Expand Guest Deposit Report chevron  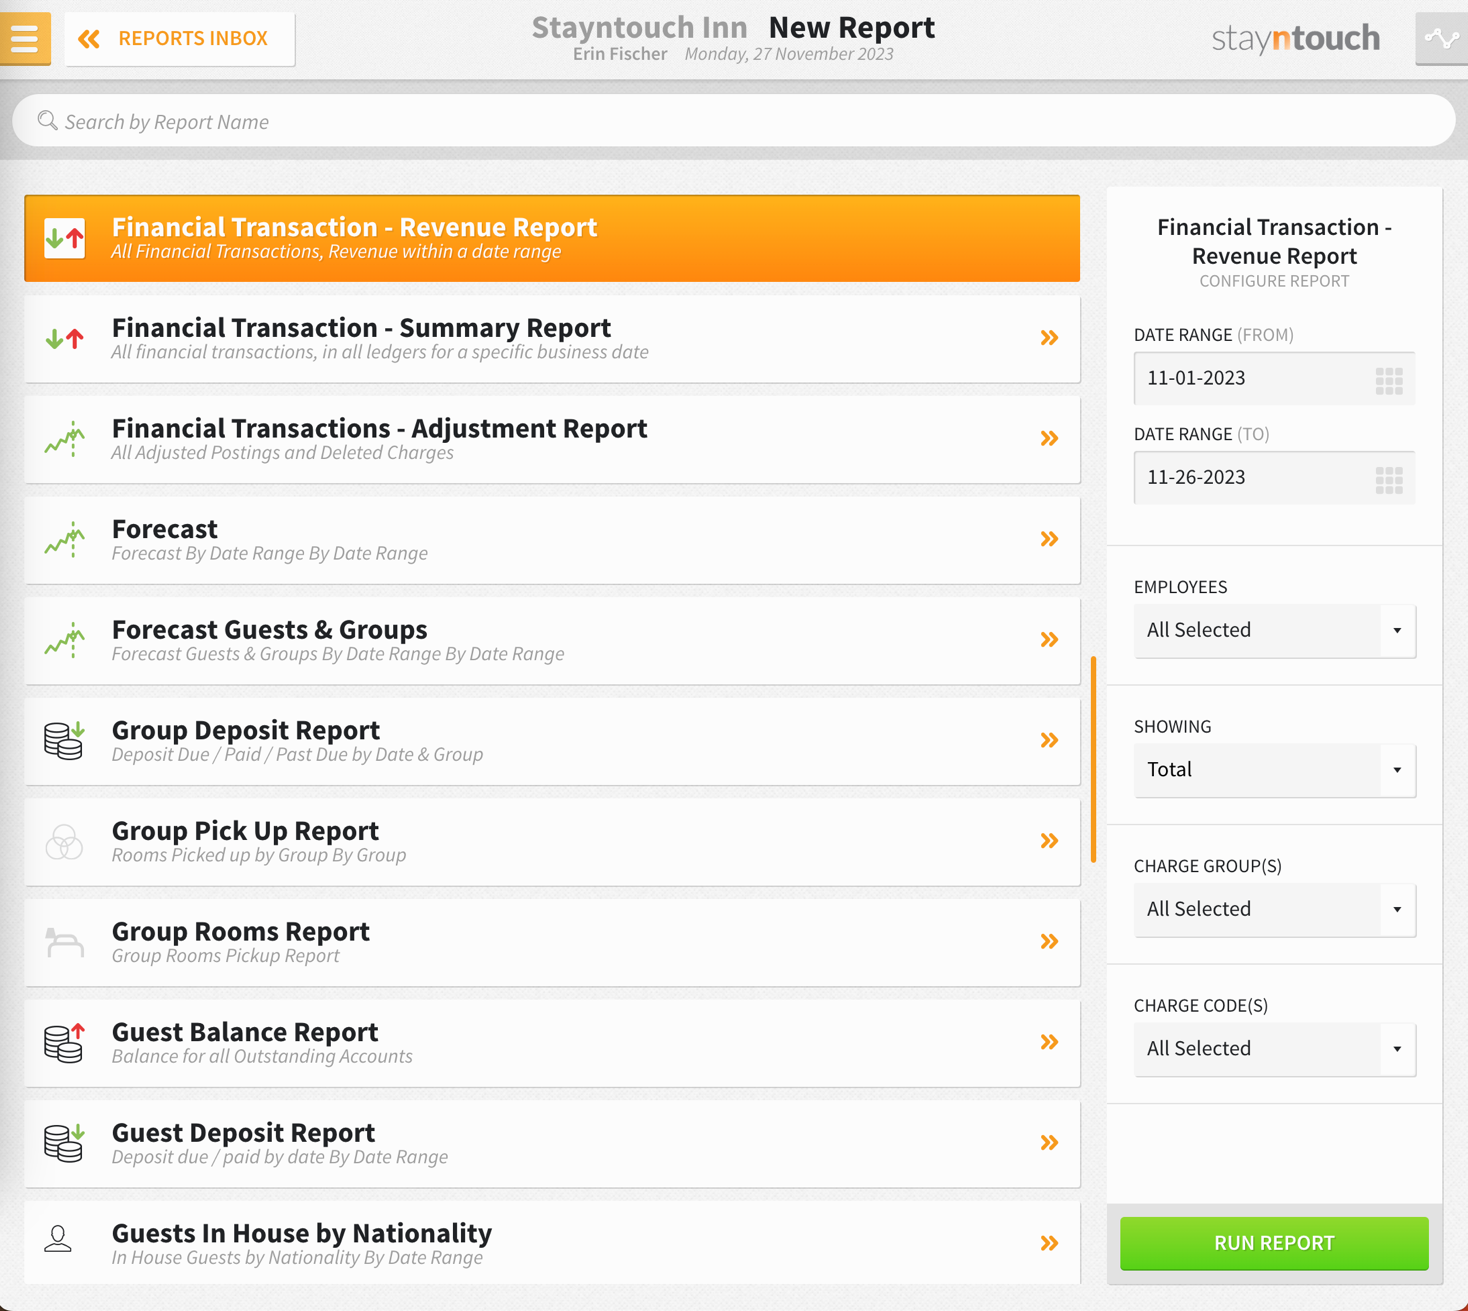coord(1049,1143)
